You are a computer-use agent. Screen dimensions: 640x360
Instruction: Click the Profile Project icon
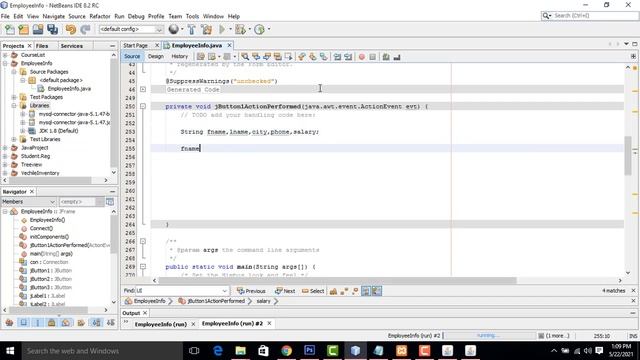(259, 29)
